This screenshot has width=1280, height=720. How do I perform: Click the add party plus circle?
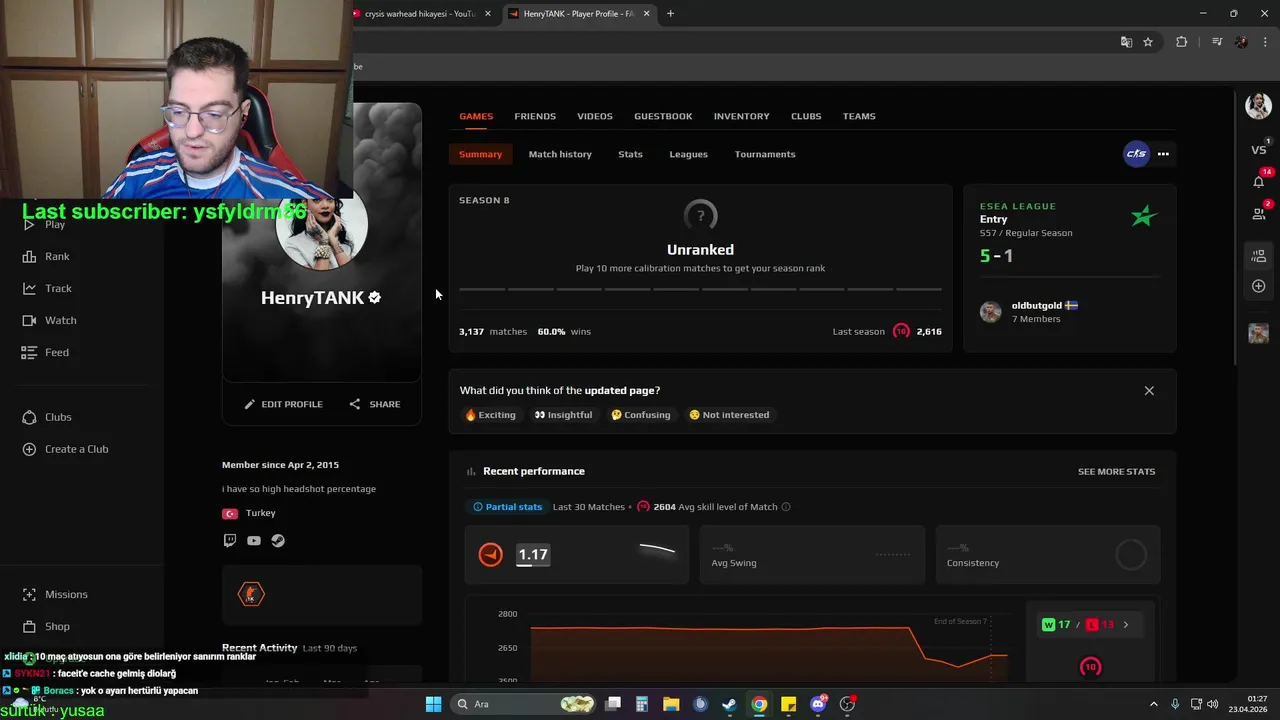click(x=1258, y=286)
